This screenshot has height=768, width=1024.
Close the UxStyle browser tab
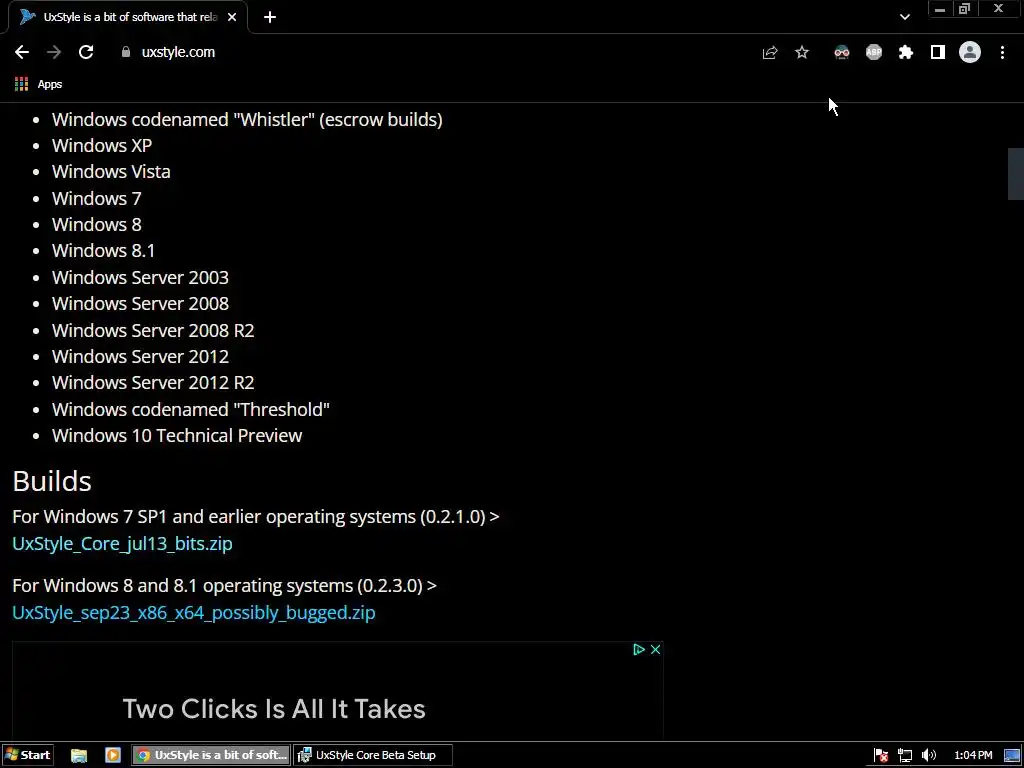pyautogui.click(x=232, y=17)
